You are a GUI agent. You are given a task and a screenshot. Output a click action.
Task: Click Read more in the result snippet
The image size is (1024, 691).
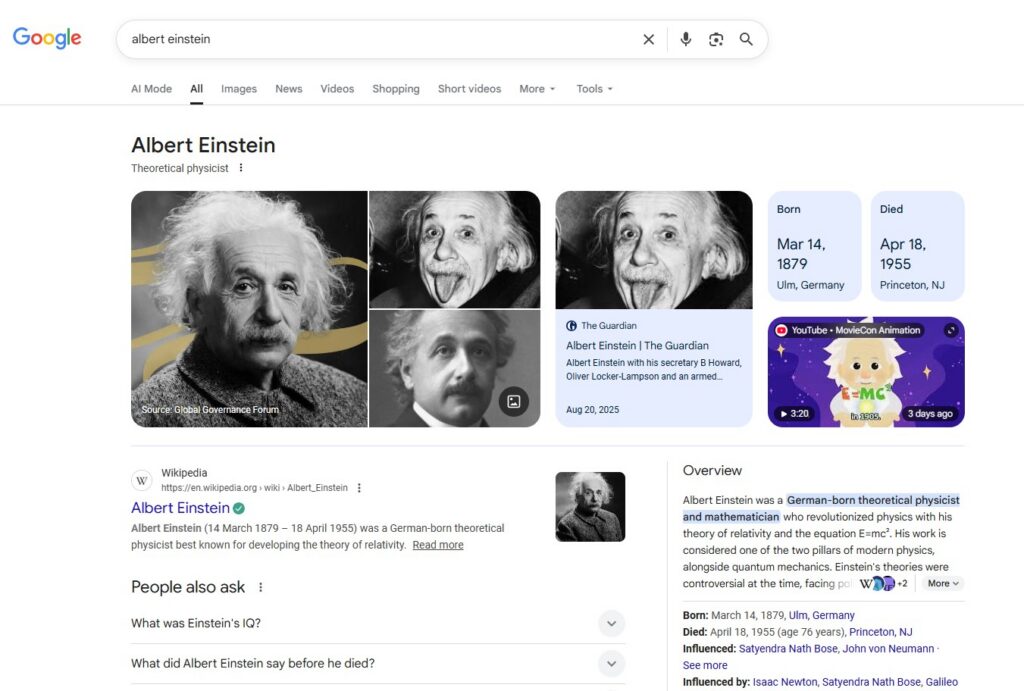point(438,545)
